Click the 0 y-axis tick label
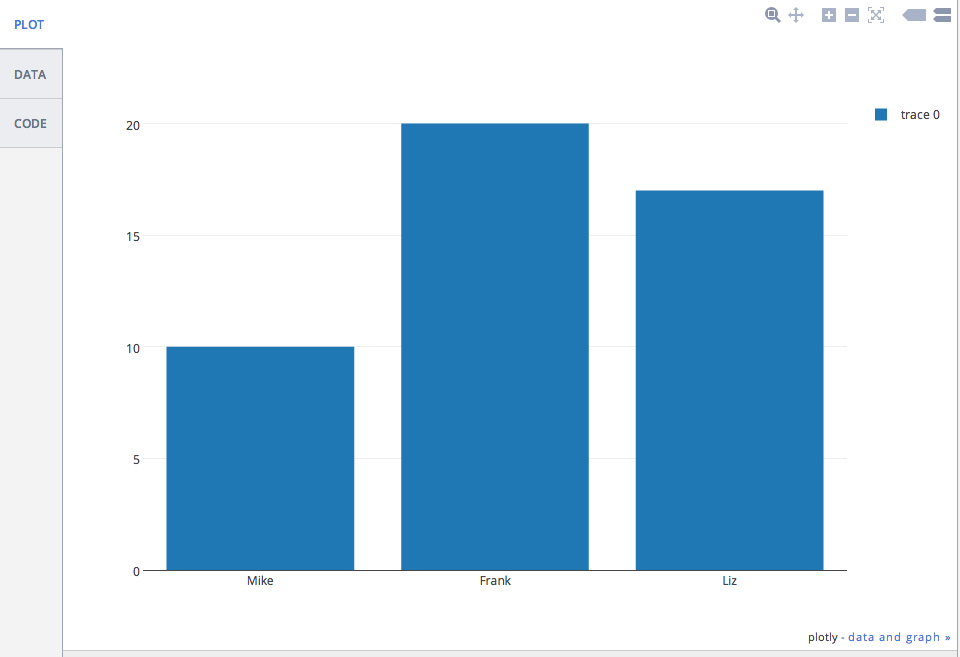The height and width of the screenshot is (657, 960). tap(136, 571)
